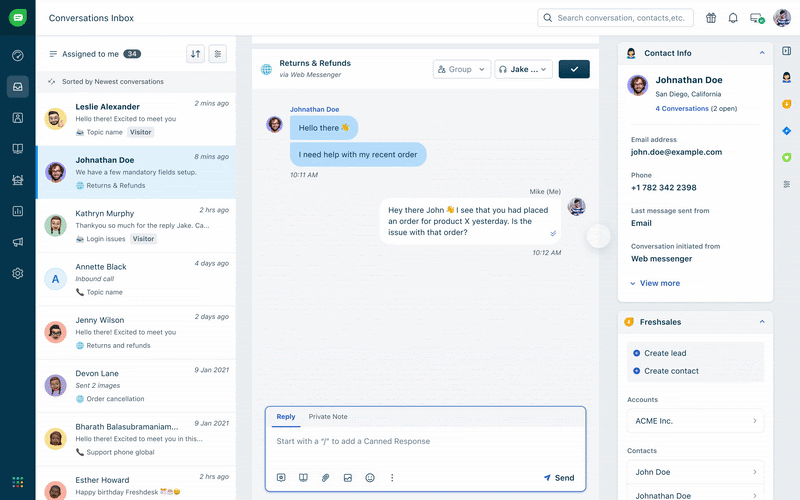Click the FAQ book icon in reply toolbar
800x500 pixels.
tap(303, 478)
